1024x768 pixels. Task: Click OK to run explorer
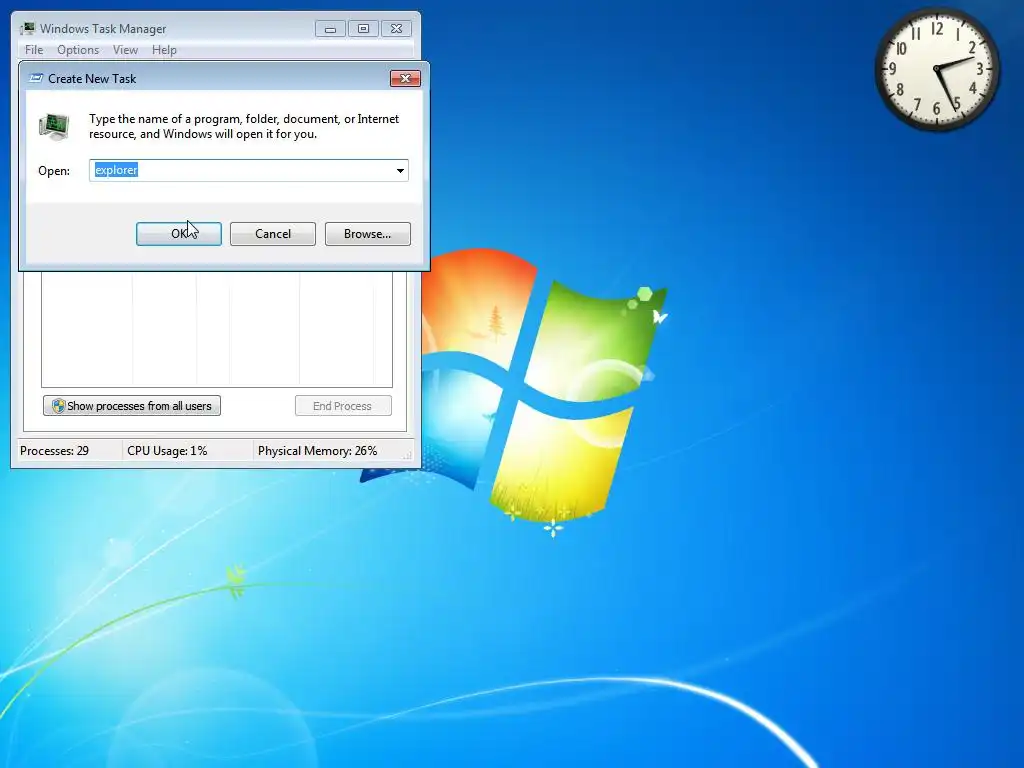(178, 234)
